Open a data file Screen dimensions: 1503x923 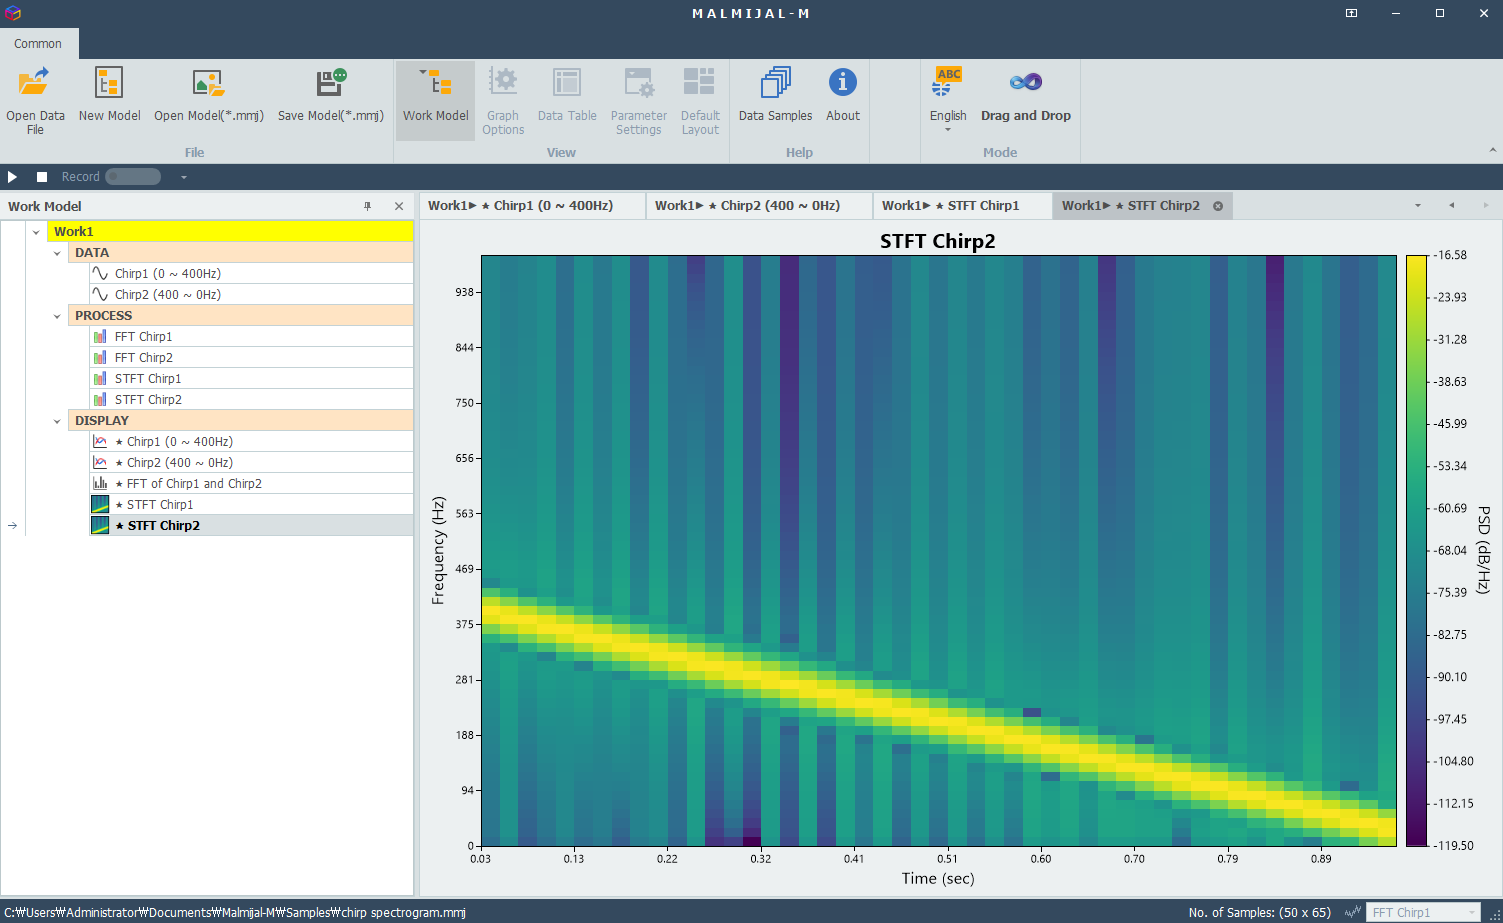(35, 100)
